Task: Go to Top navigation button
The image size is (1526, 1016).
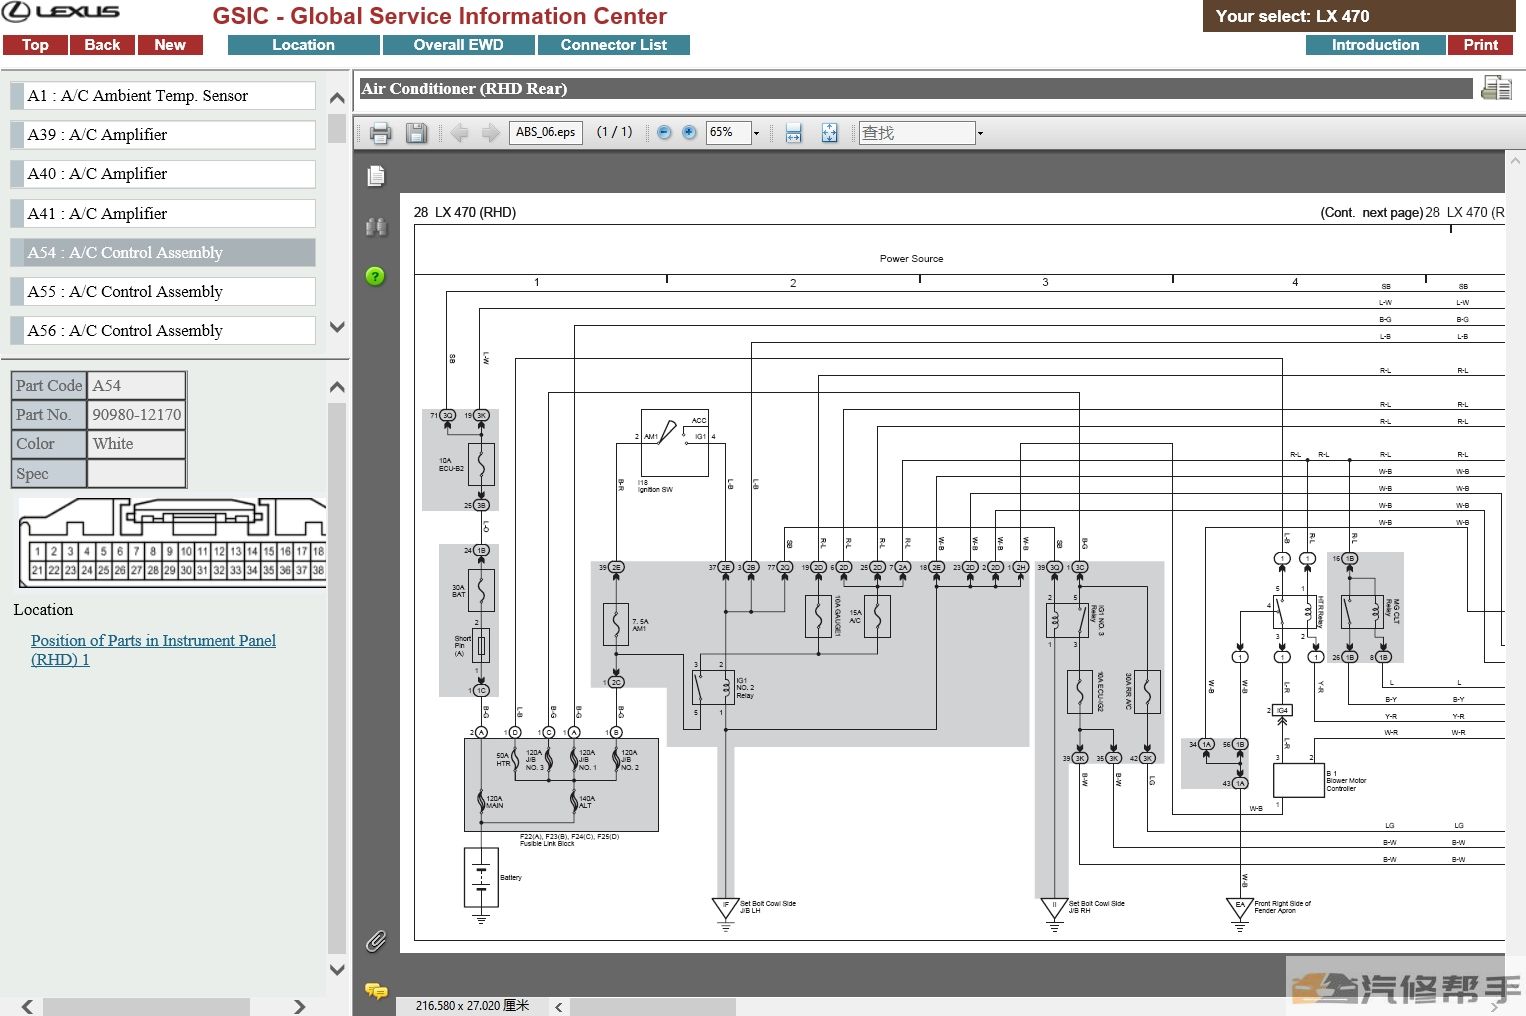Action: pos(35,45)
